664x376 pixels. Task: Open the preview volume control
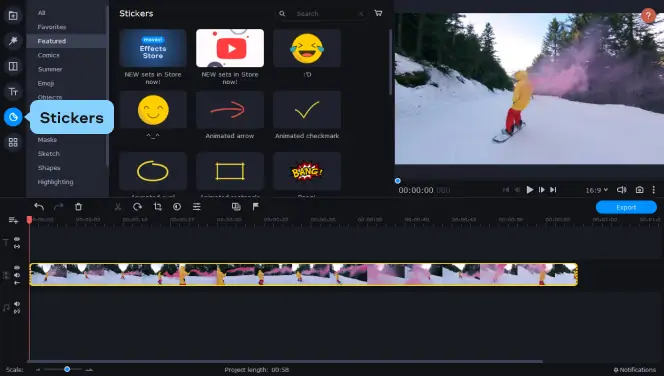tap(621, 190)
